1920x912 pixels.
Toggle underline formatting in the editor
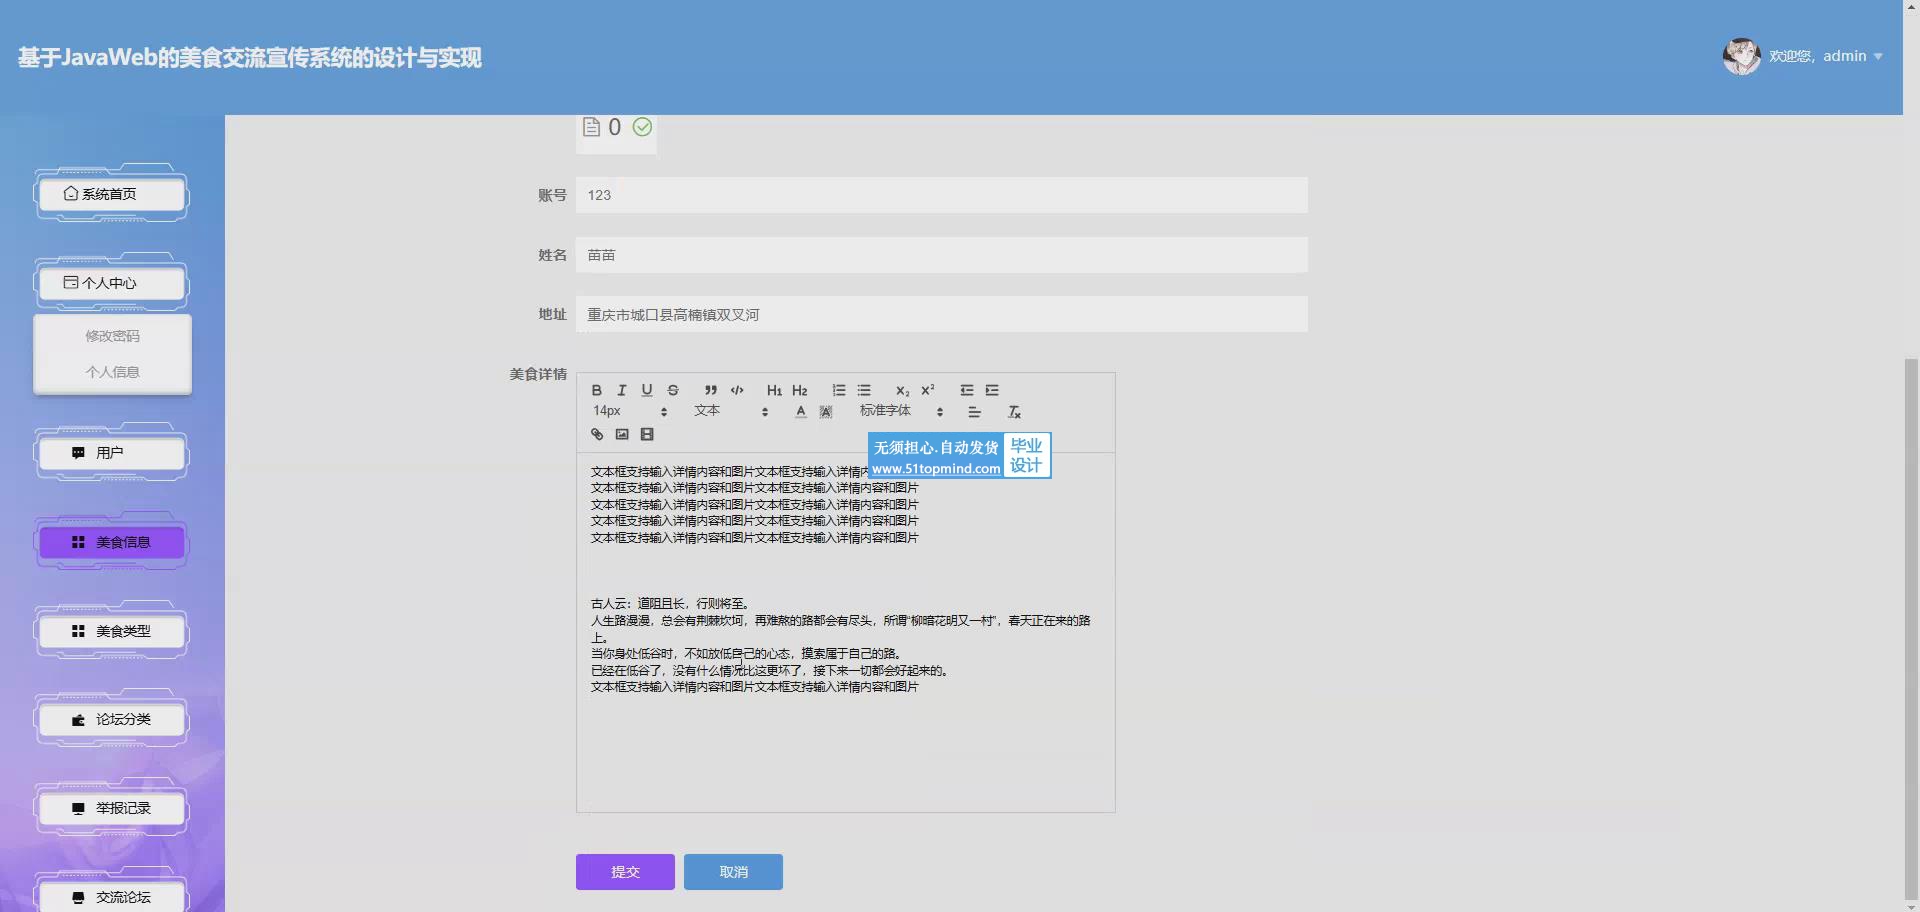point(647,390)
